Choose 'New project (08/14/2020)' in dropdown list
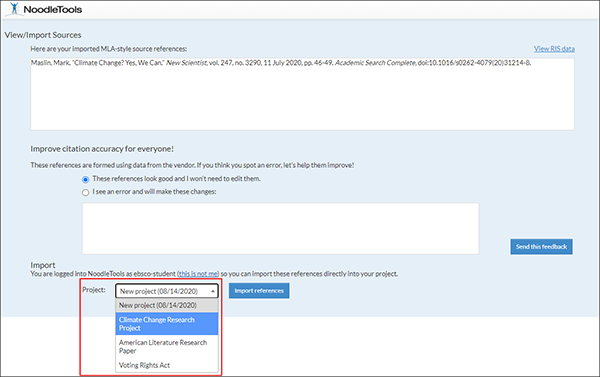The image size is (600, 377). [x=167, y=305]
